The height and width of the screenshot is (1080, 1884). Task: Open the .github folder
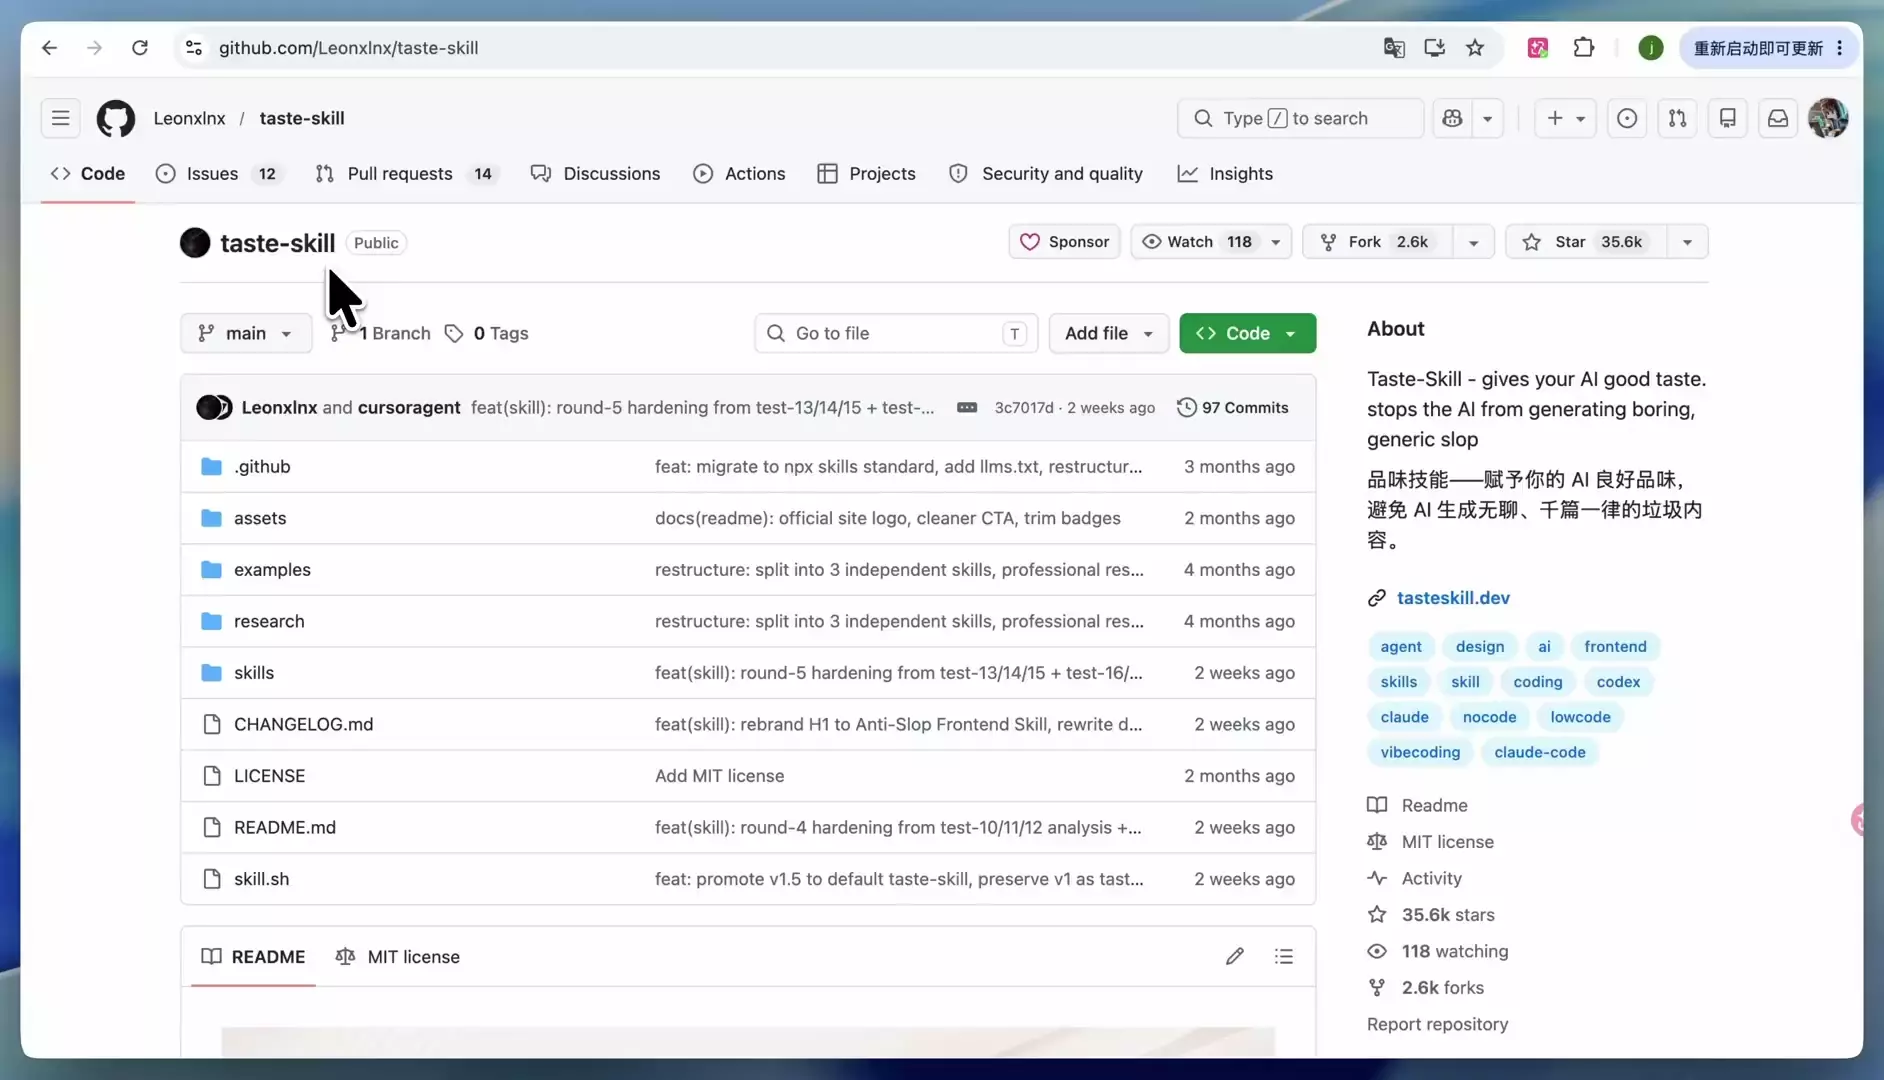262,467
